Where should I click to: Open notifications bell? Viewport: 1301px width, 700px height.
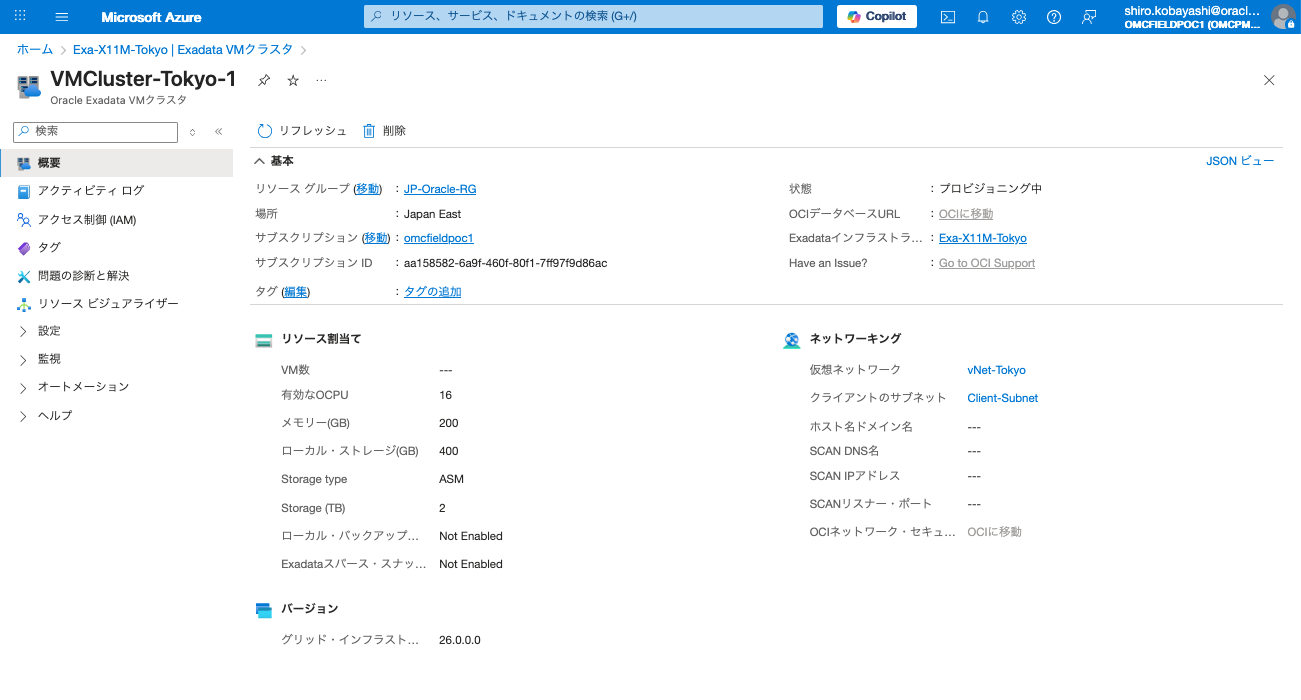click(983, 17)
